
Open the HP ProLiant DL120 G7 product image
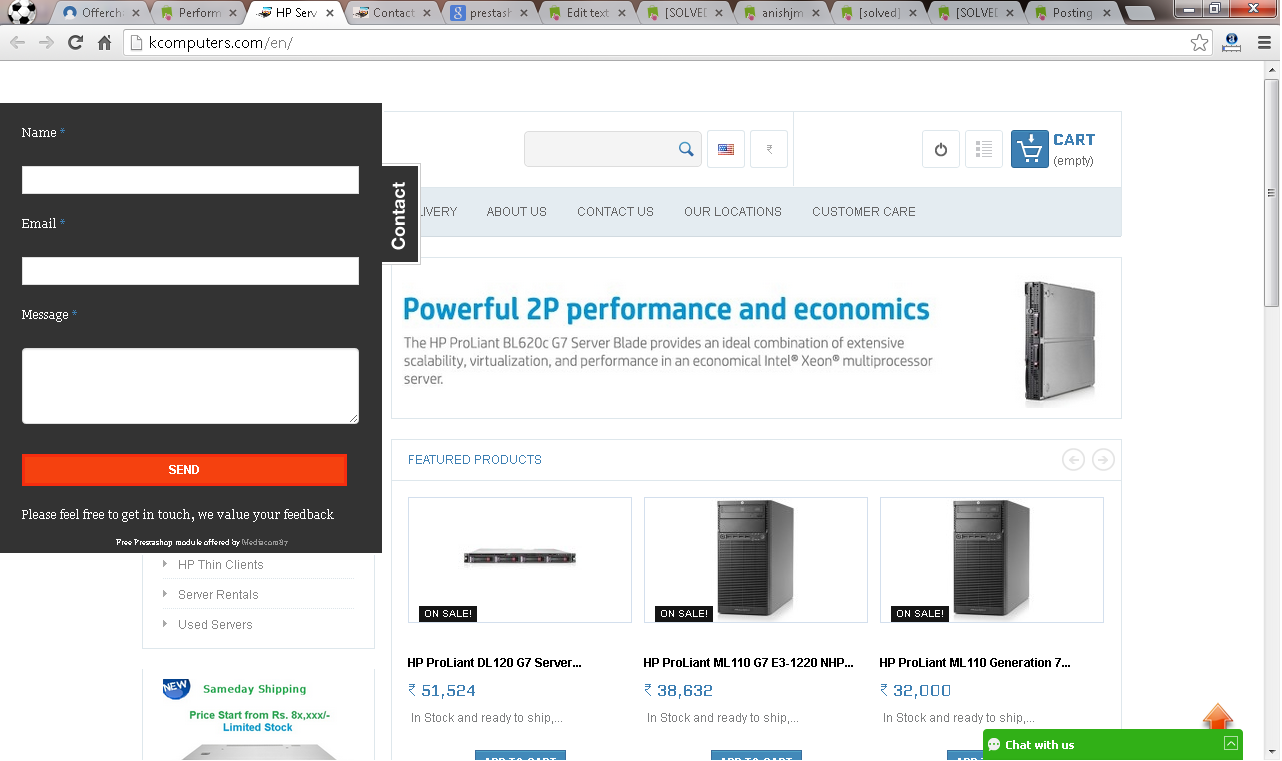[520, 560]
